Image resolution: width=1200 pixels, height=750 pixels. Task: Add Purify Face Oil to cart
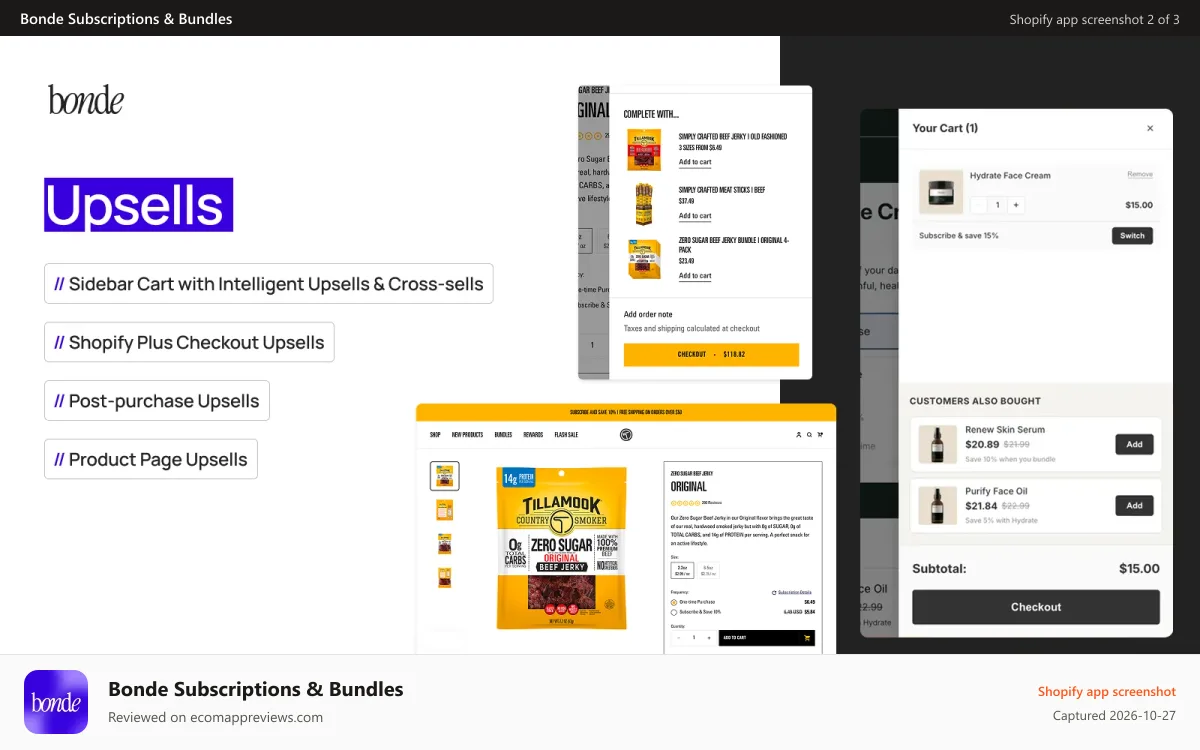1134,506
